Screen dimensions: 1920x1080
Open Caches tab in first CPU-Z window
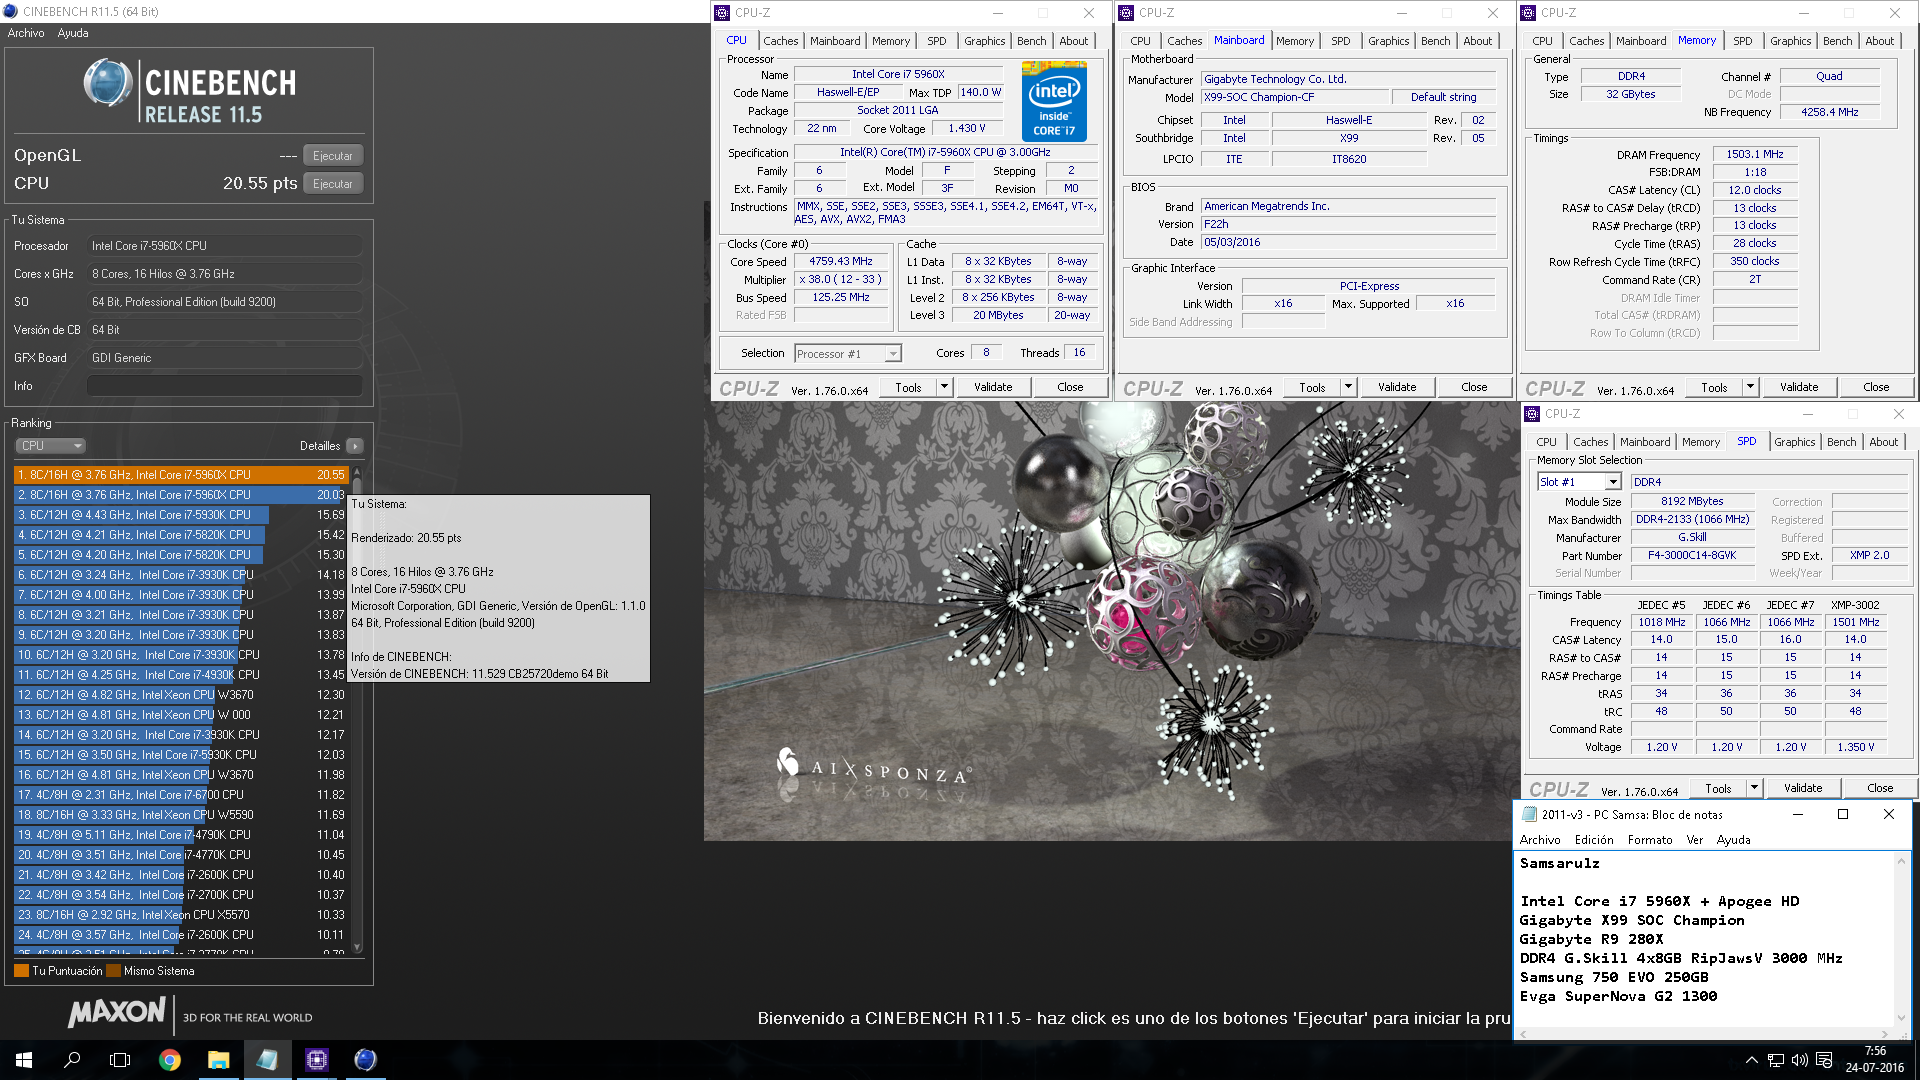[780, 41]
